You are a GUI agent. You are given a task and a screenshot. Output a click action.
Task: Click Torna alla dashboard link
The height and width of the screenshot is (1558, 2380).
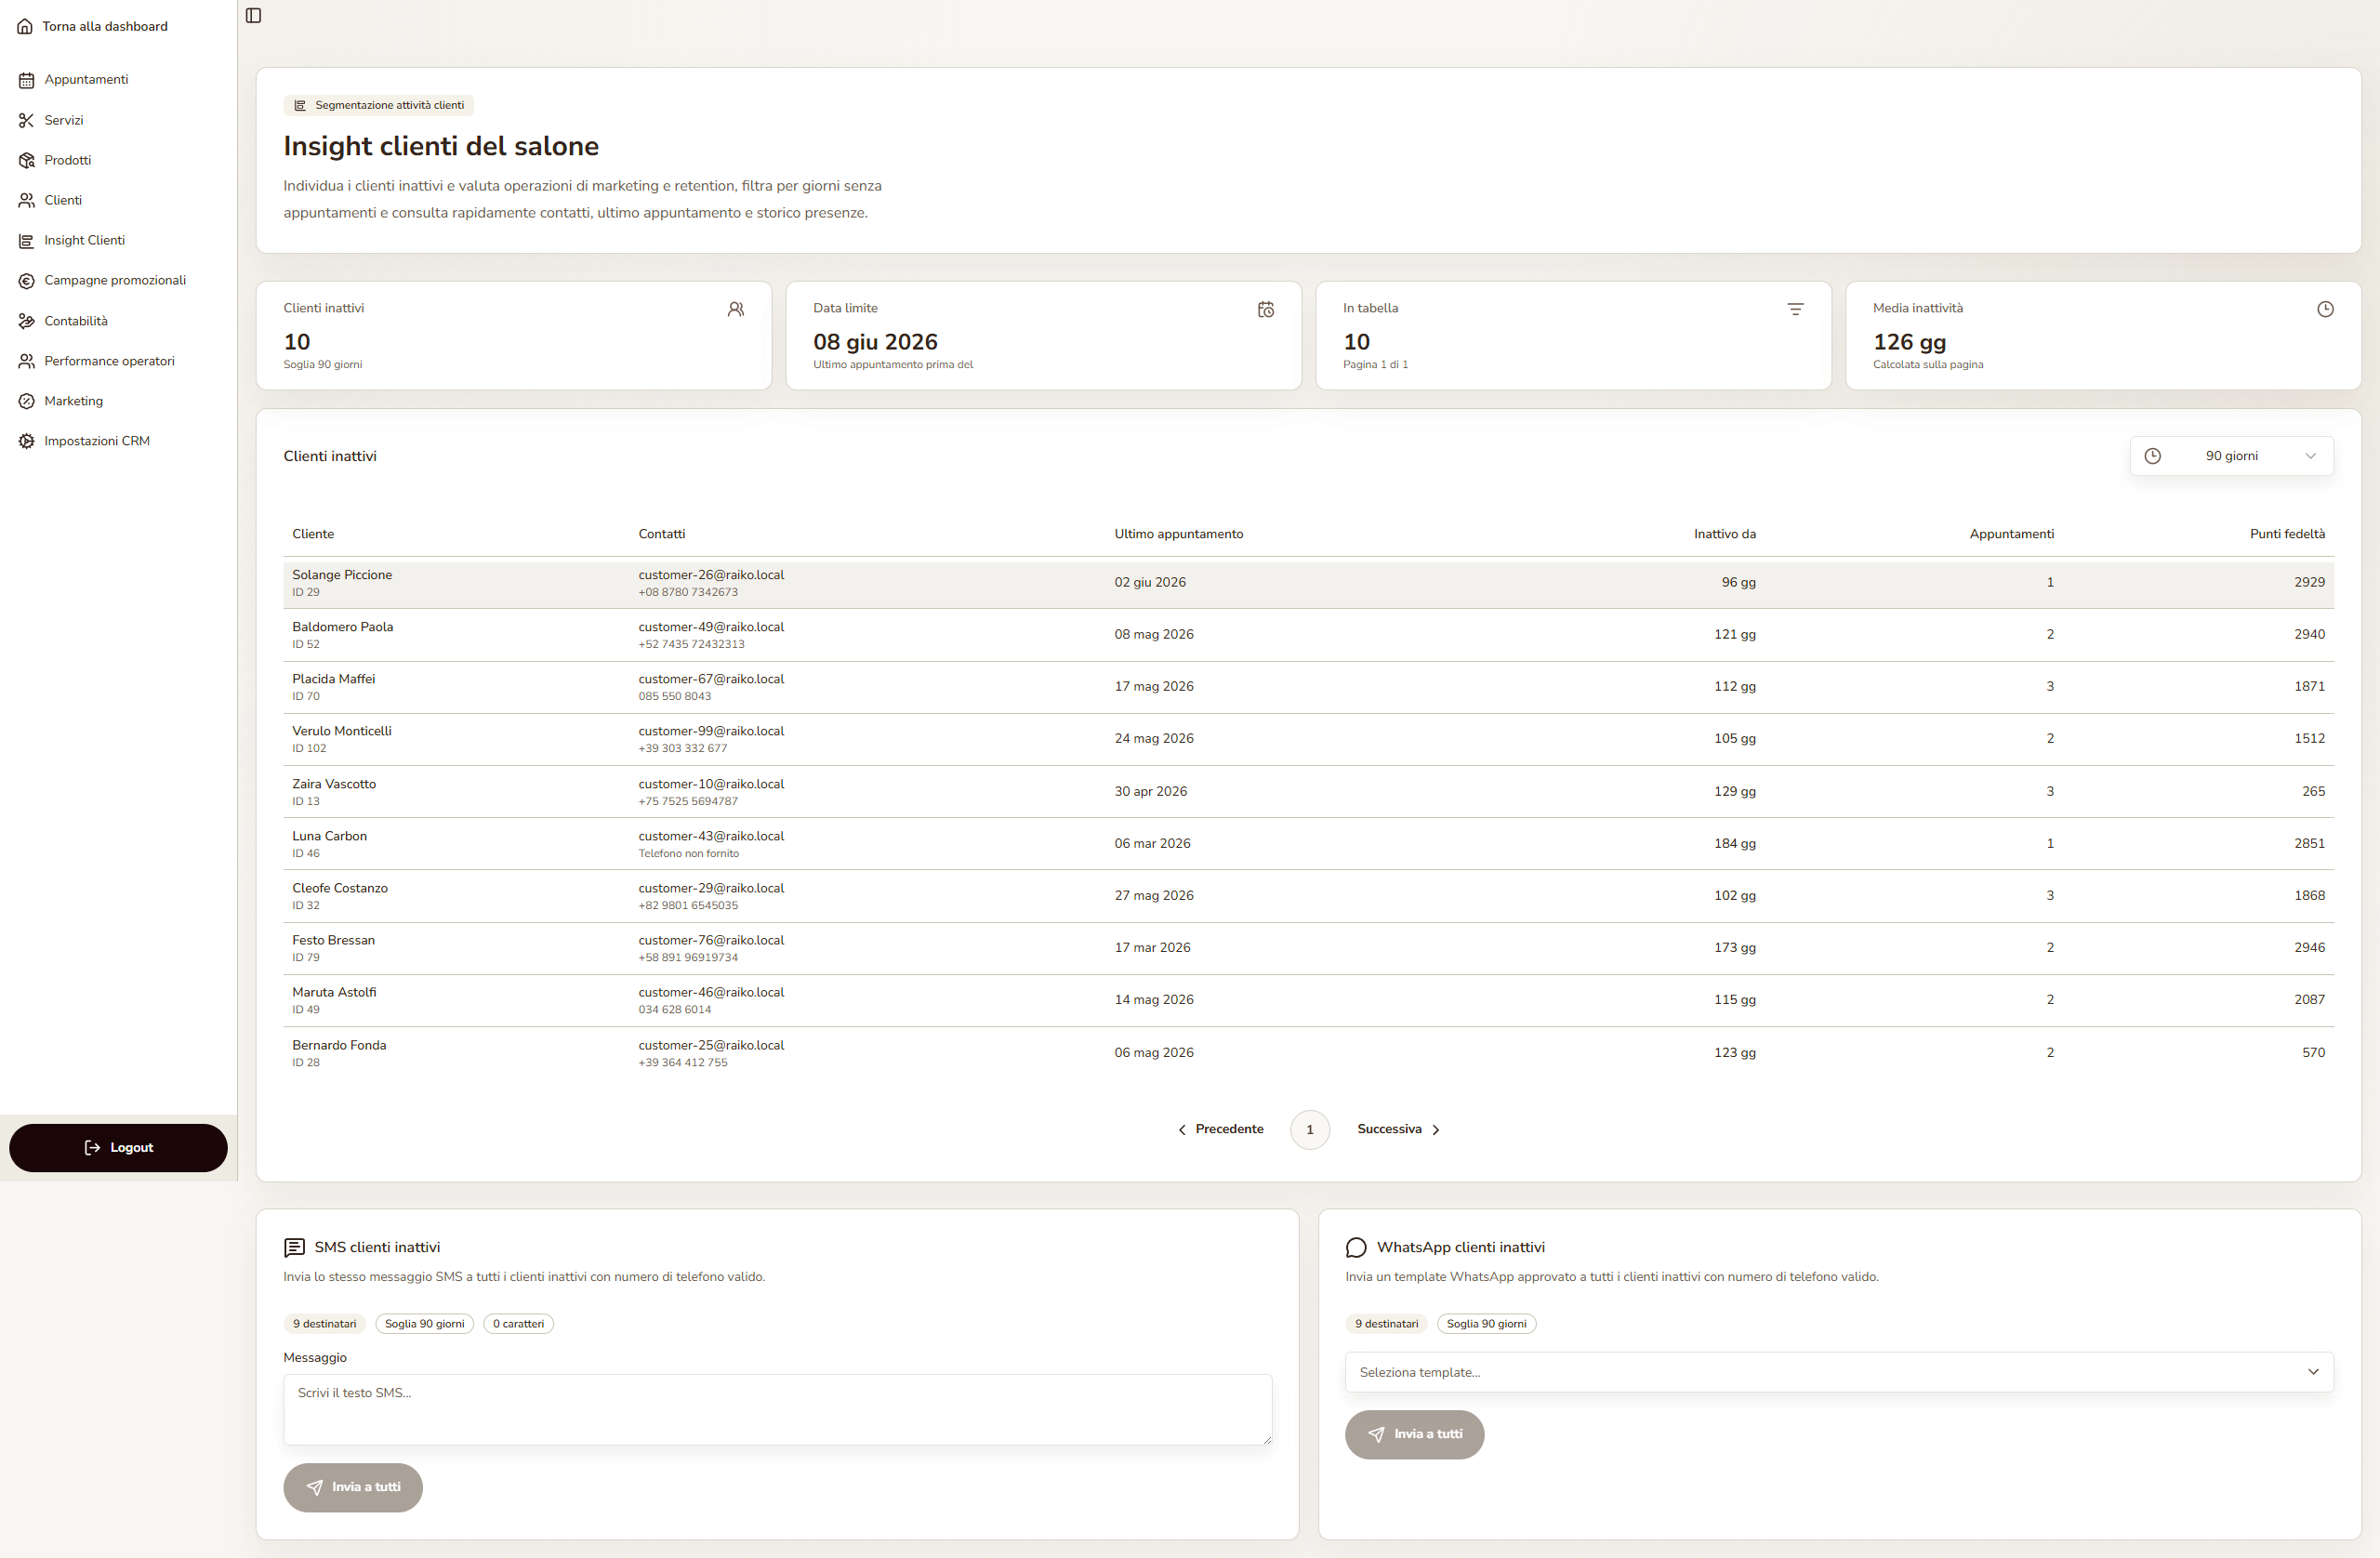[105, 26]
